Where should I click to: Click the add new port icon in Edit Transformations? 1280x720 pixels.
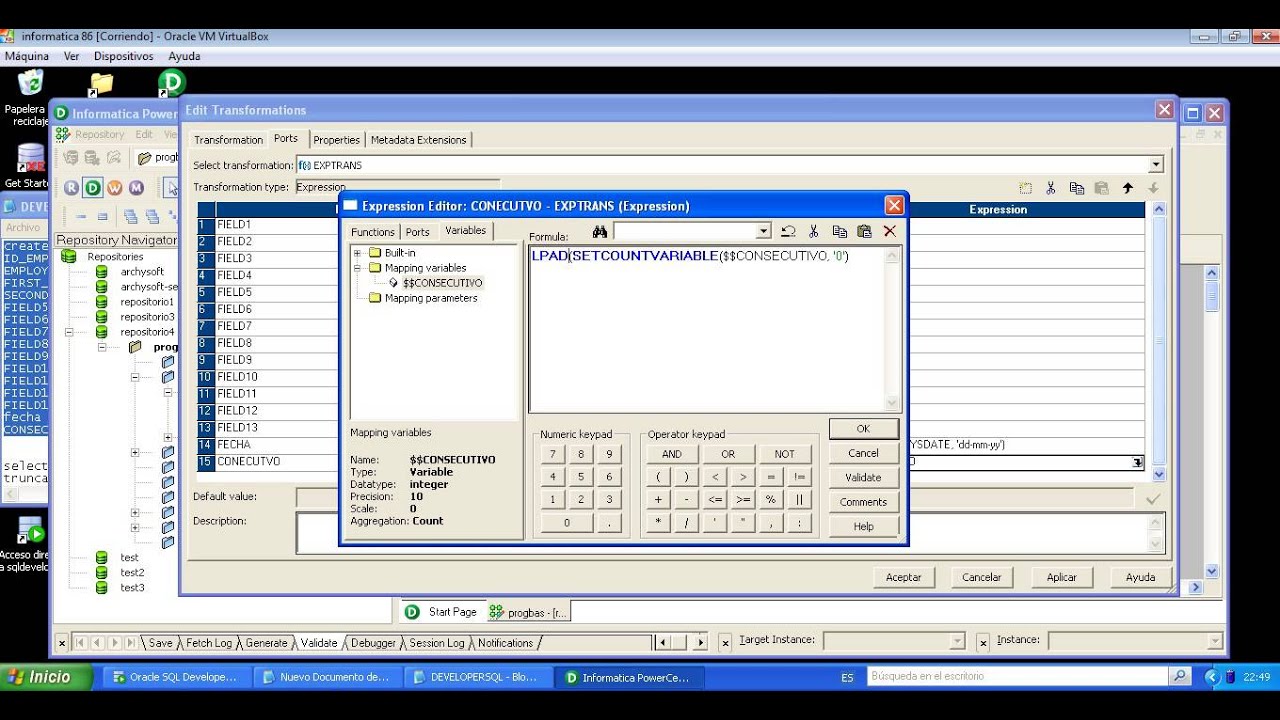pyautogui.click(x=1025, y=187)
